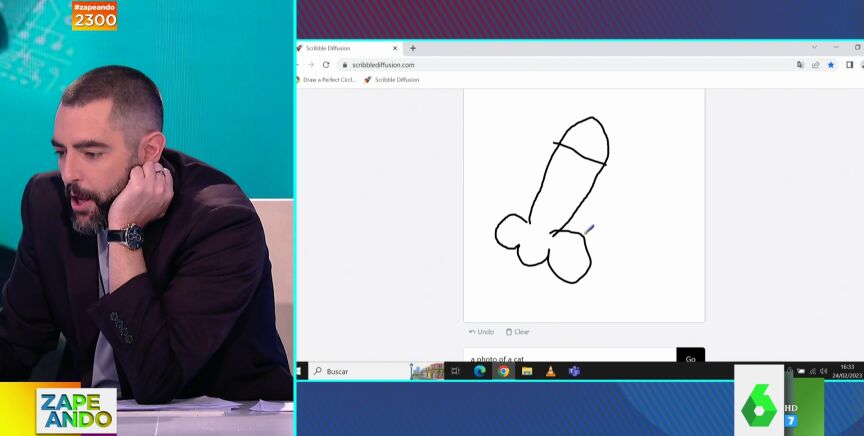Click the browser forward arrow

(x=310, y=65)
